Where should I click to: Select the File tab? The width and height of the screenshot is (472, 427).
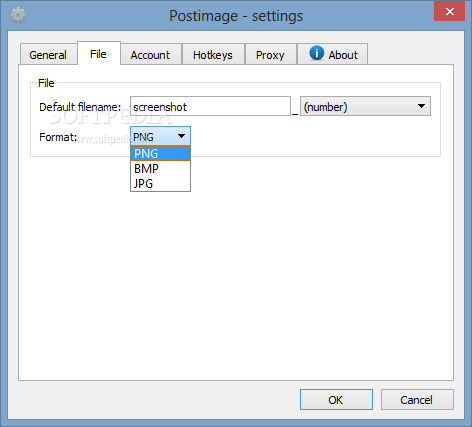point(98,54)
